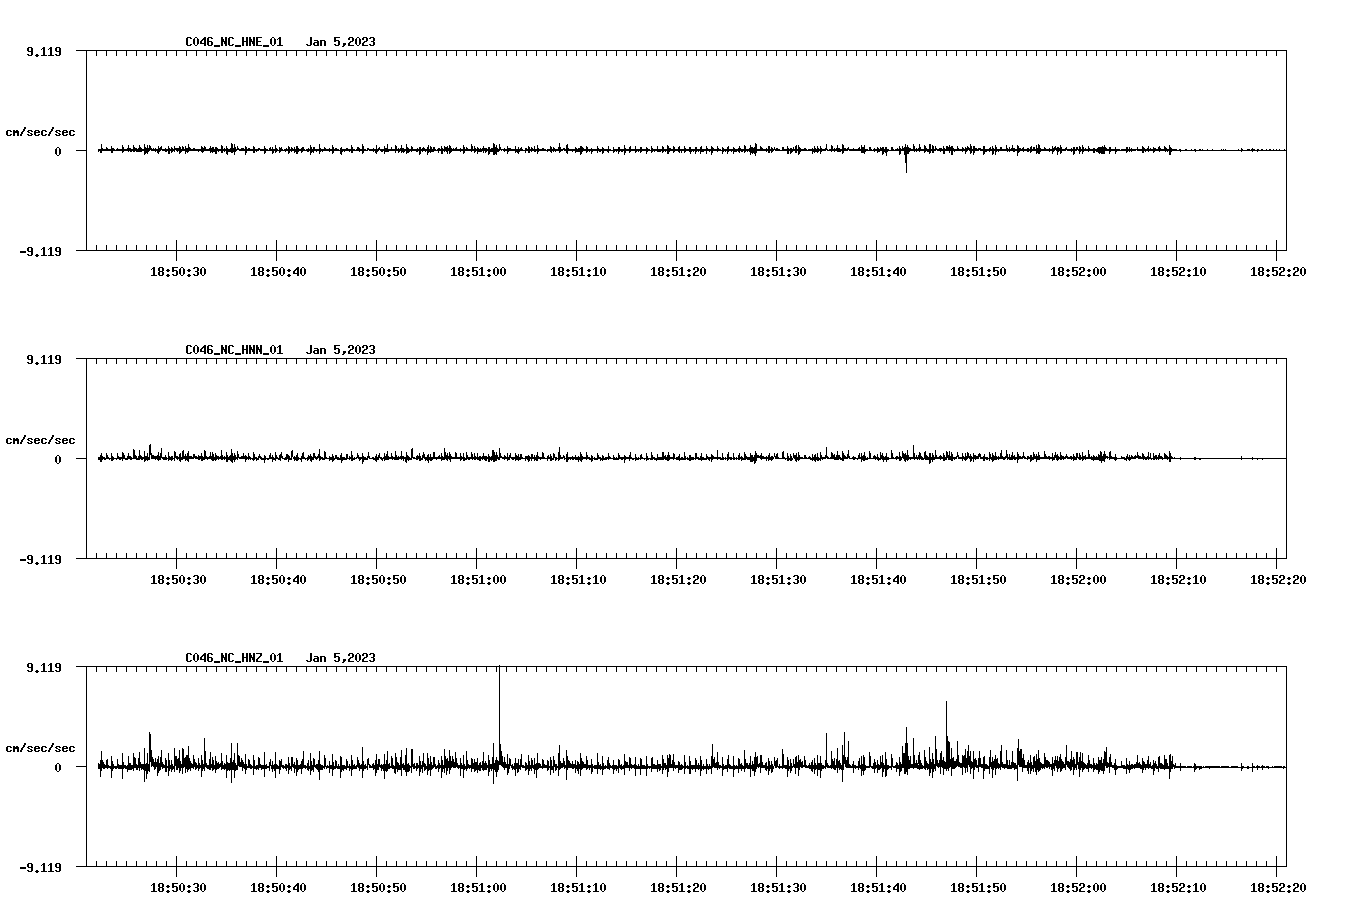This screenshot has height=924, width=1358.
Task: Click the 18:52:20 time label under HNE plot
Action: click(x=1278, y=271)
